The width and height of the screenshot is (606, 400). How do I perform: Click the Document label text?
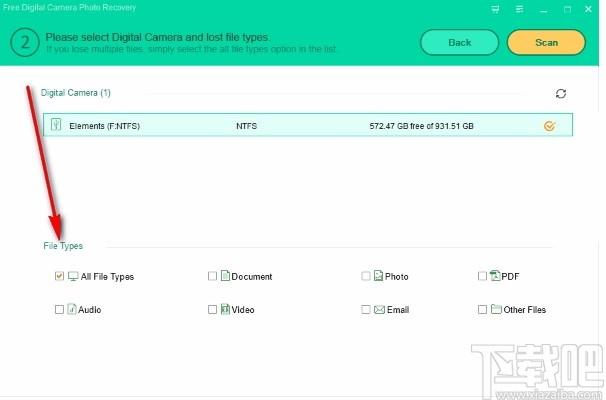(252, 277)
